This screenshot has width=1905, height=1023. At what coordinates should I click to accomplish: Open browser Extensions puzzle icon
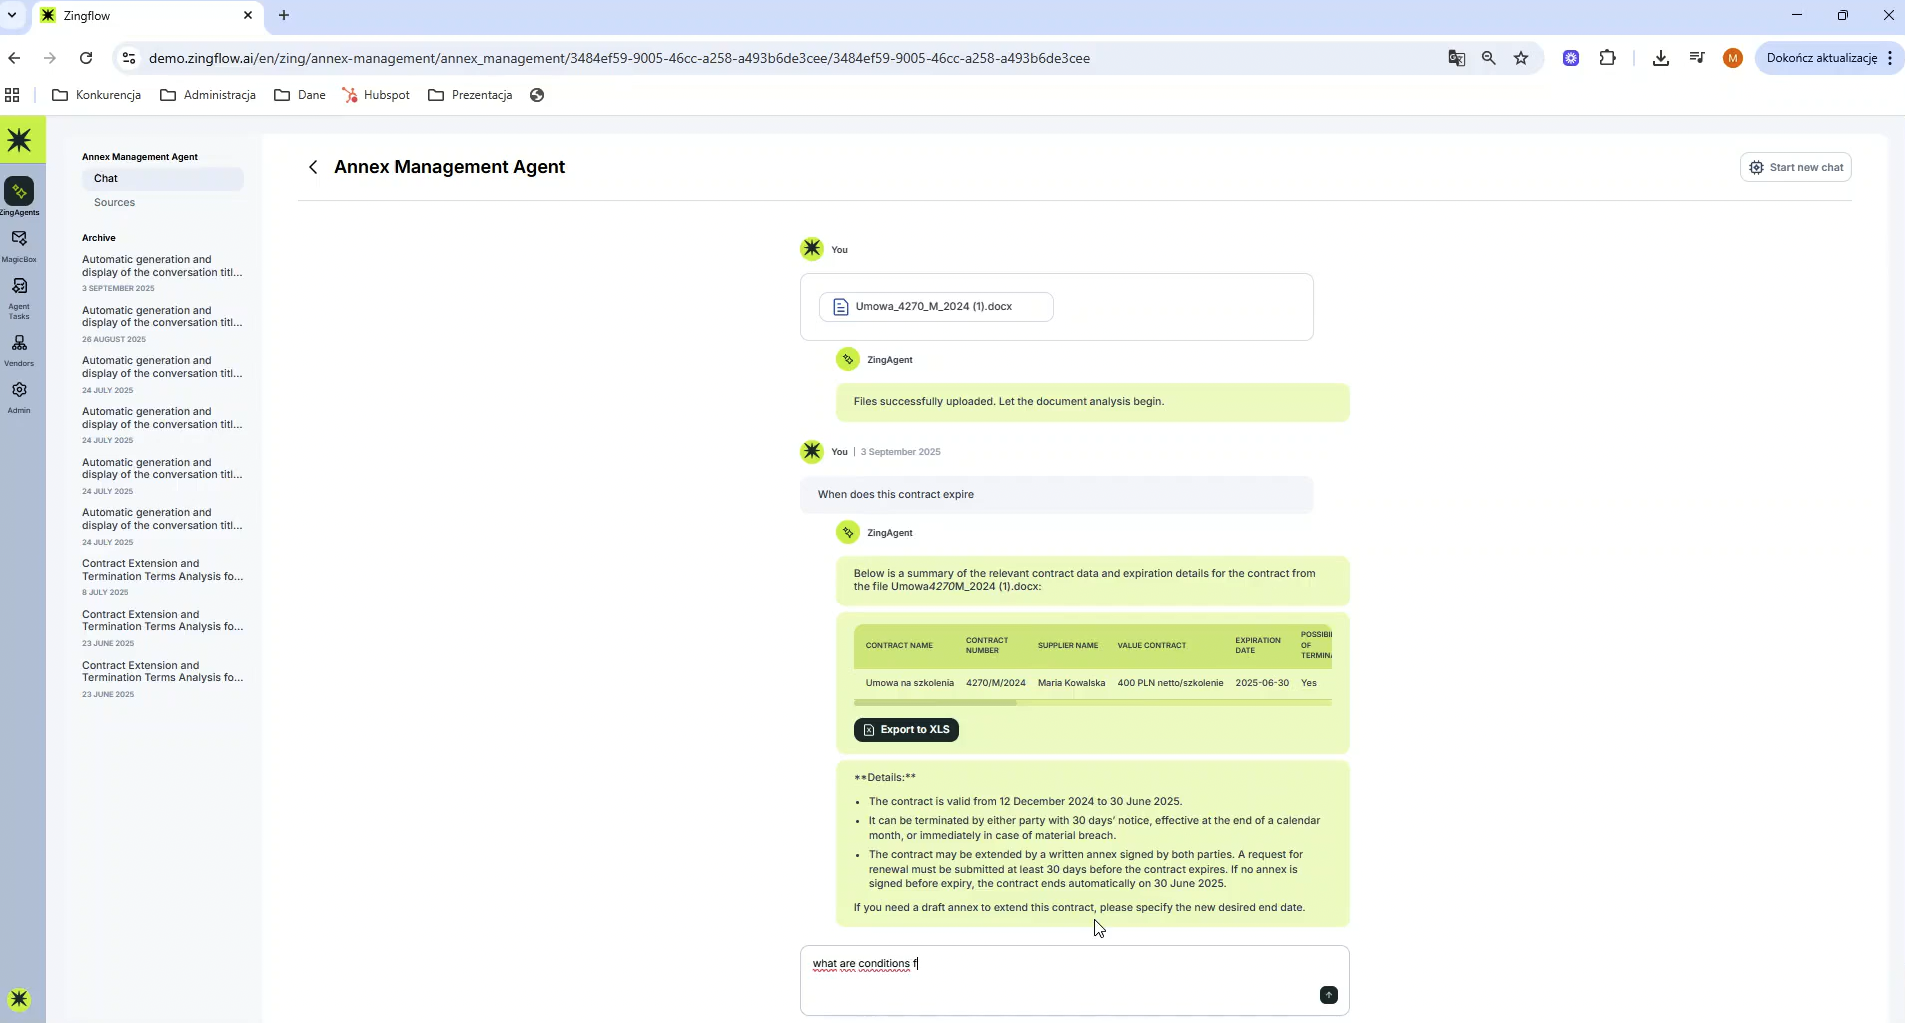tap(1607, 58)
